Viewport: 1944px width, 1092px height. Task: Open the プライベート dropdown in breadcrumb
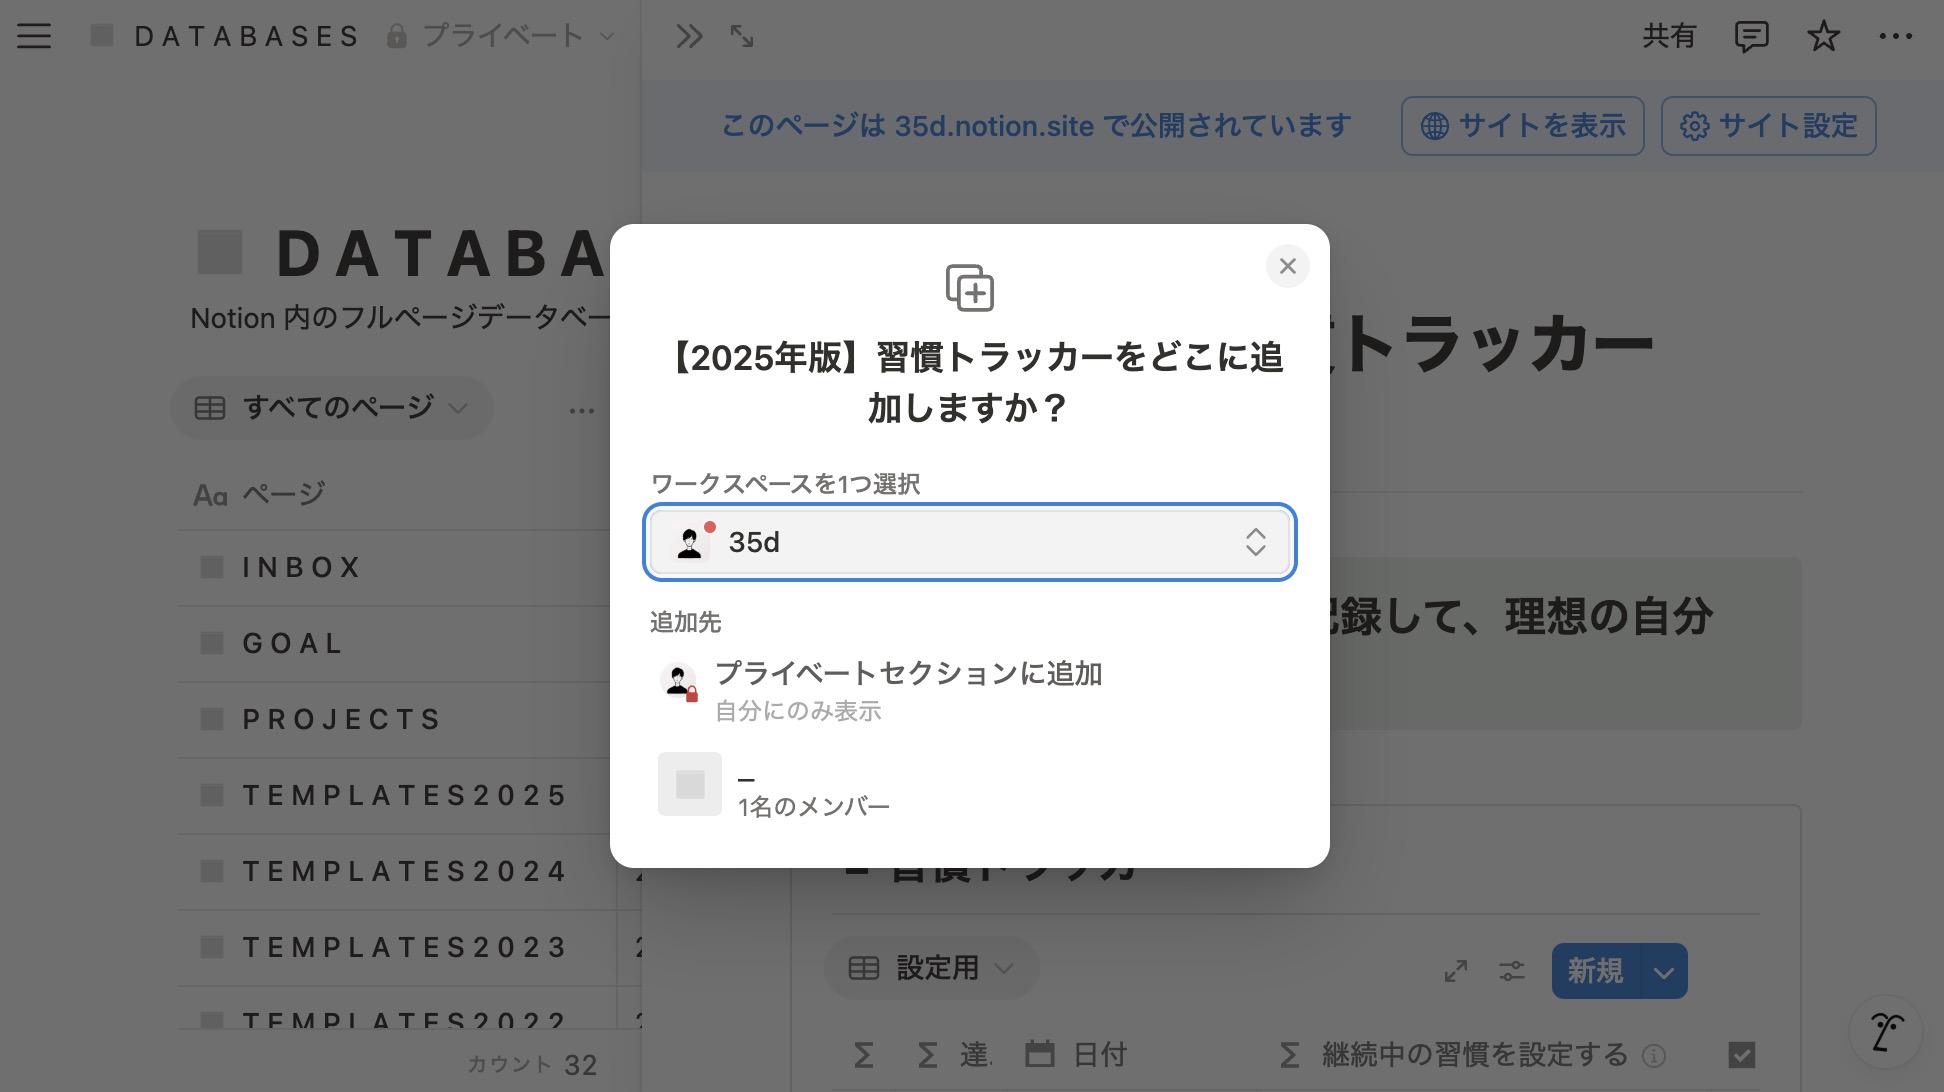(501, 37)
